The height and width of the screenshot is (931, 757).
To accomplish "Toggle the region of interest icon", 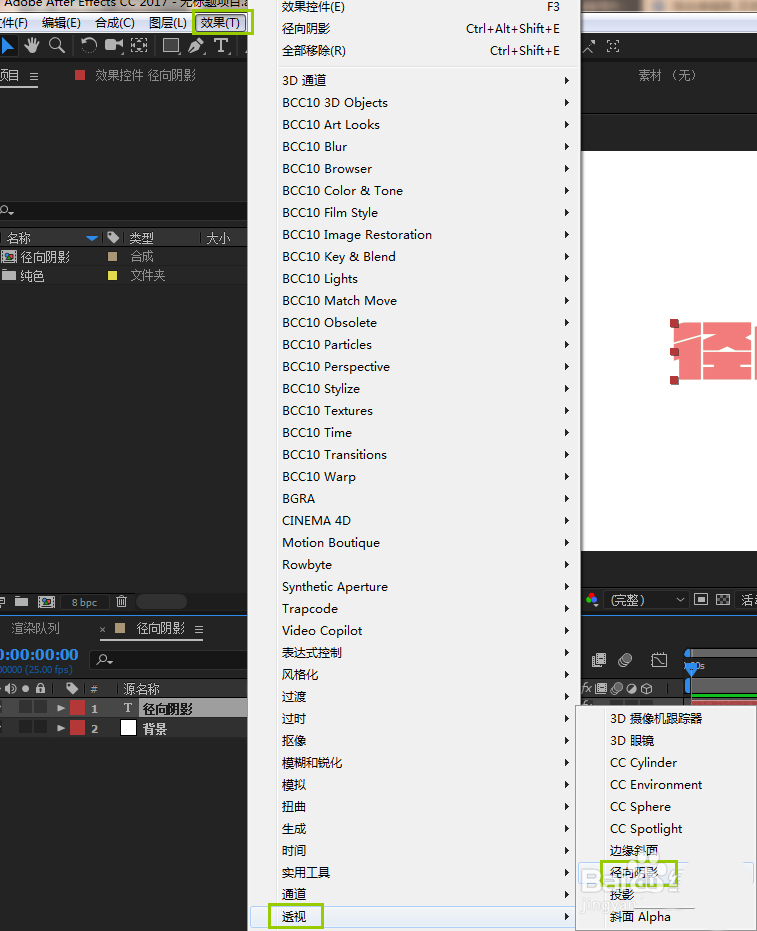I will coord(701,600).
